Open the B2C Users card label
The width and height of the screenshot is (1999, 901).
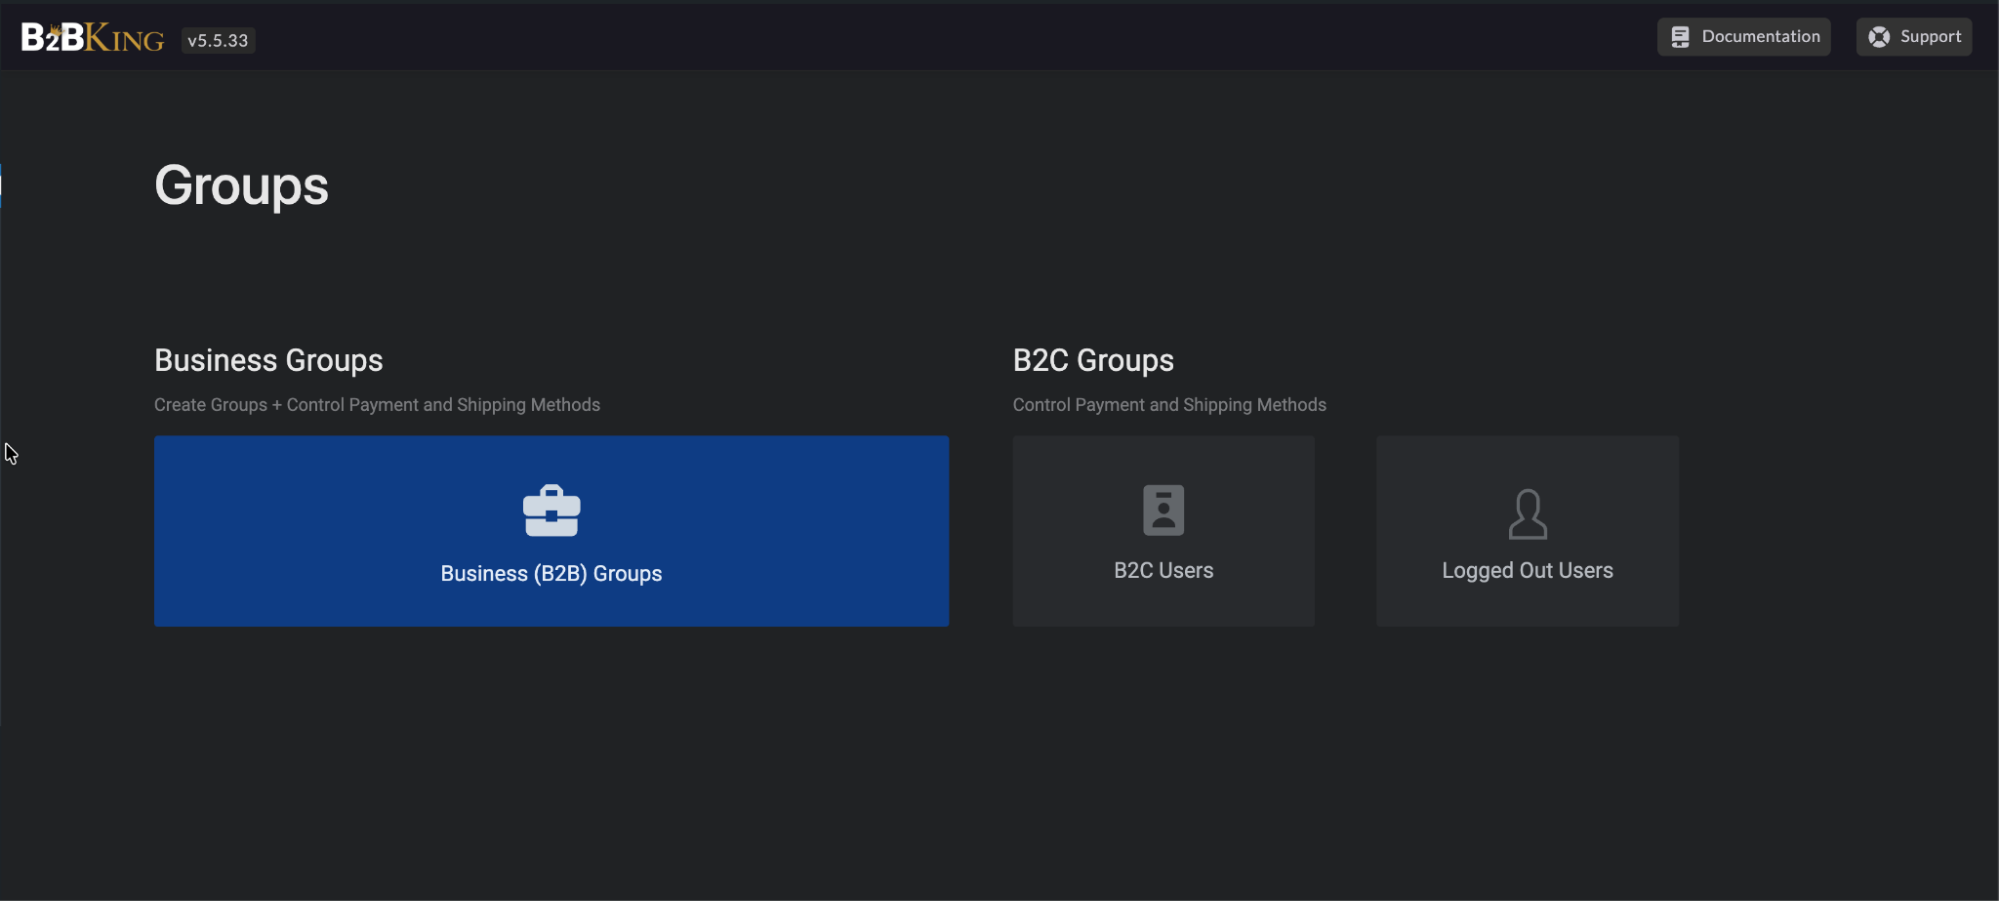pos(1163,570)
